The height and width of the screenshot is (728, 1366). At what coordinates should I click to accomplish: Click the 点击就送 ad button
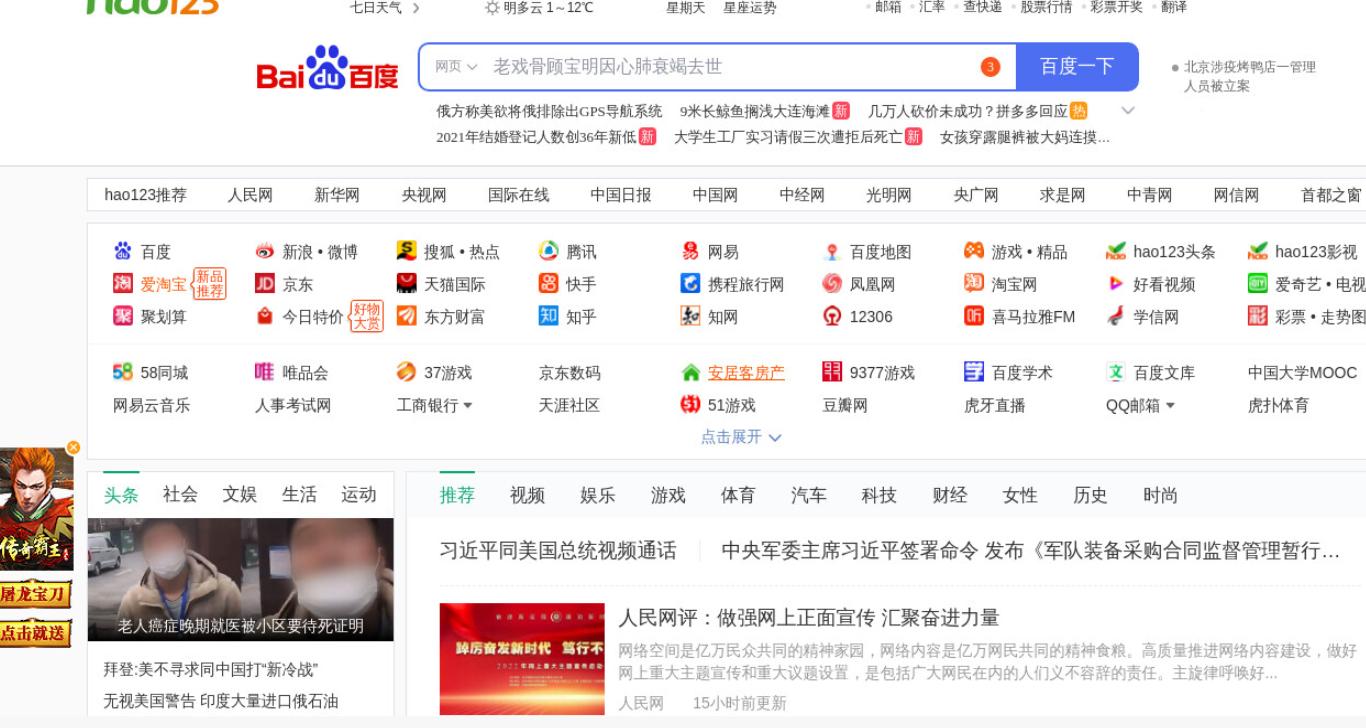(36, 633)
